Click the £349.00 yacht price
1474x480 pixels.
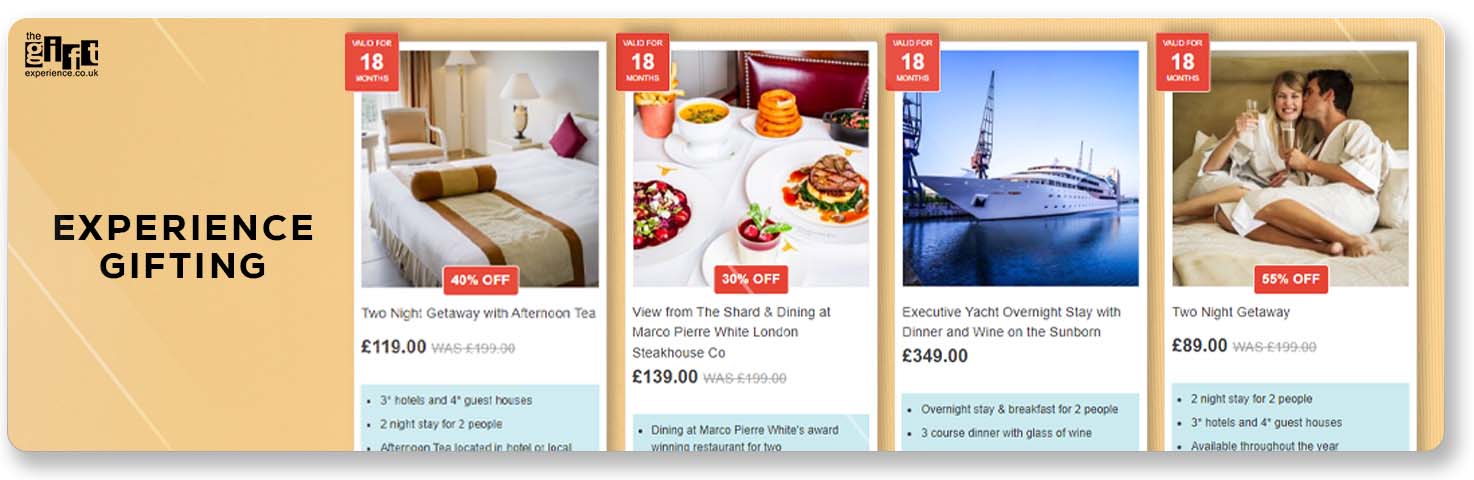click(x=935, y=356)
